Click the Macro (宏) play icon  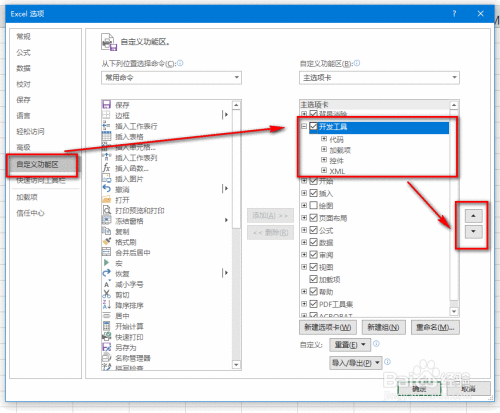(x=106, y=263)
